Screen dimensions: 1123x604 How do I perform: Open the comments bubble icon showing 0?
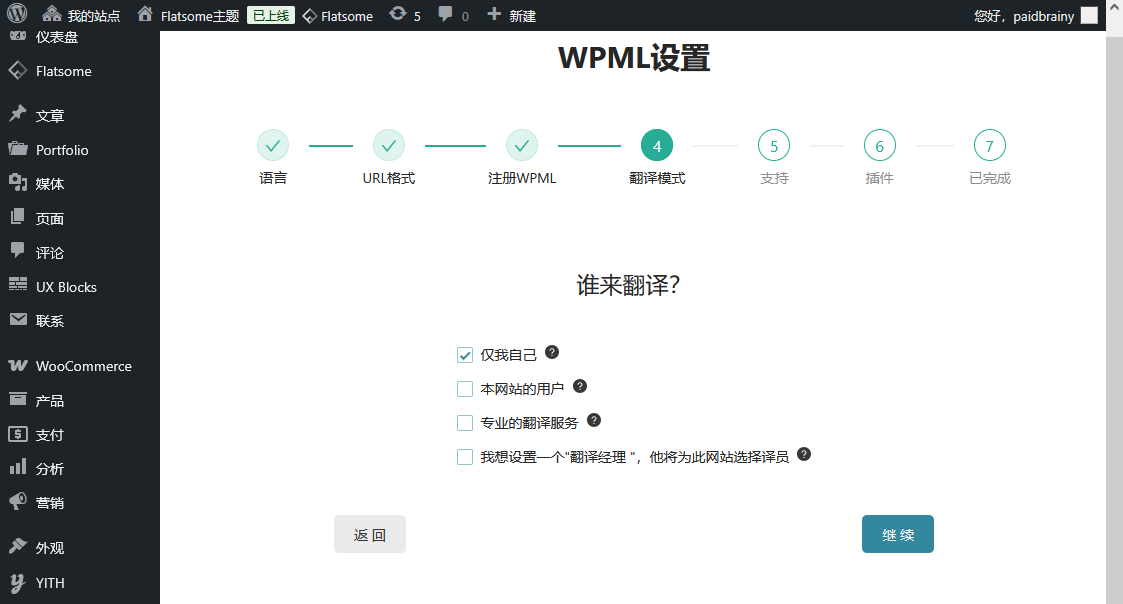tap(453, 15)
